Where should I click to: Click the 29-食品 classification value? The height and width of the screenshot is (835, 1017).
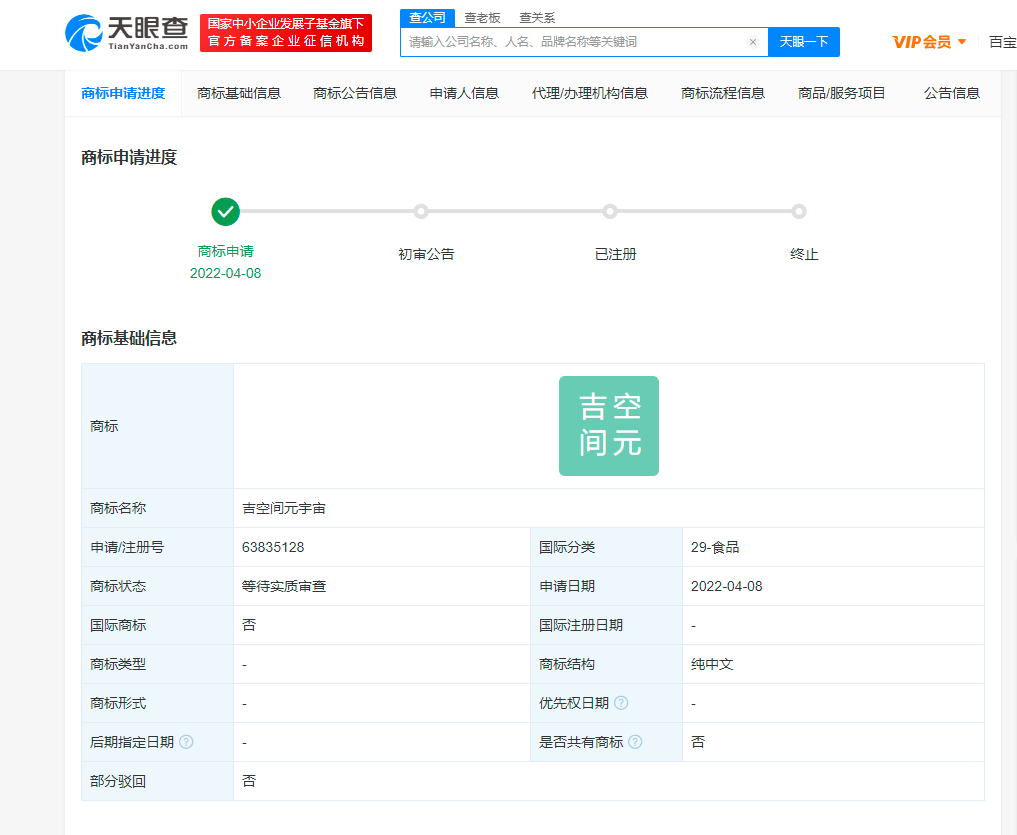(715, 547)
